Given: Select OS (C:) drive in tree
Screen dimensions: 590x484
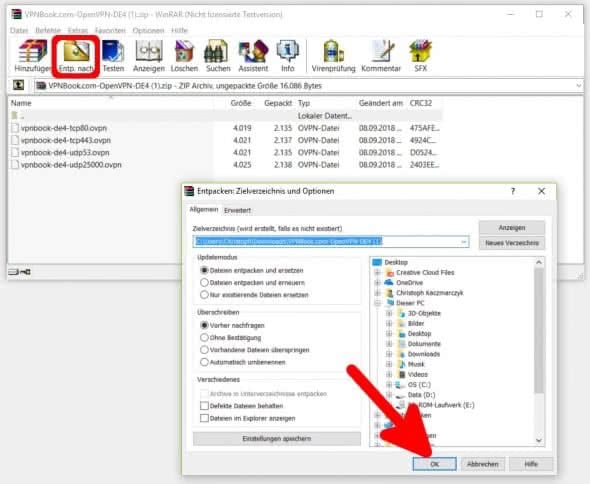Looking at the screenshot, I should (x=419, y=384).
